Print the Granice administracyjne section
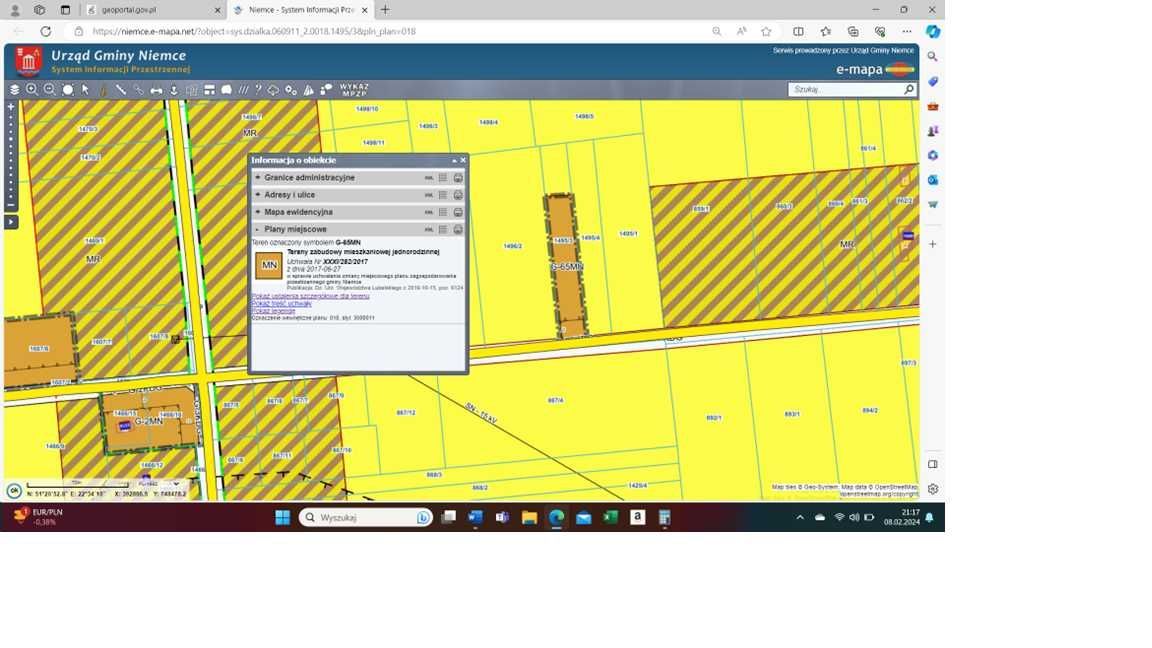The width and height of the screenshot is (1152, 648). [x=458, y=178]
